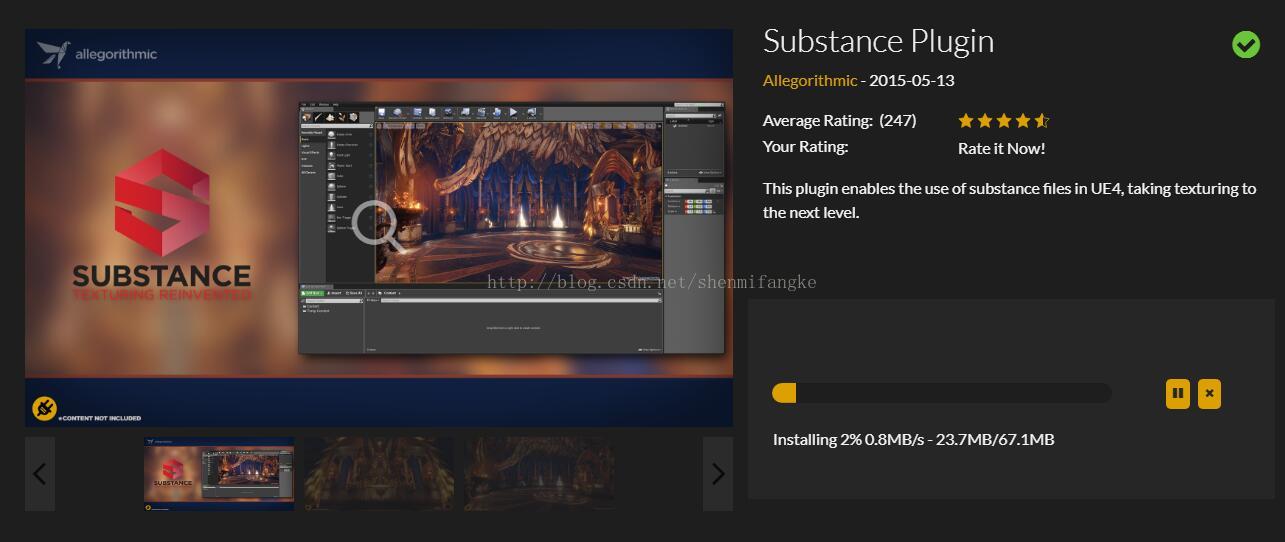
Task: Go to previous screenshot with left arrow
Action: (x=40, y=474)
